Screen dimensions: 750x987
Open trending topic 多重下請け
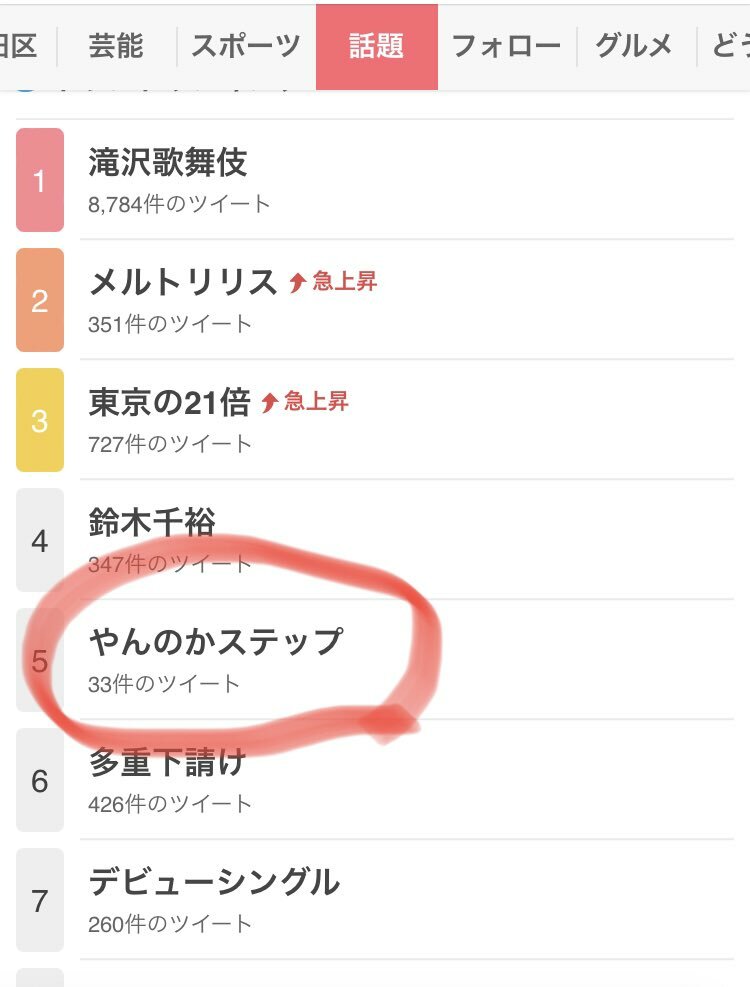pos(167,762)
